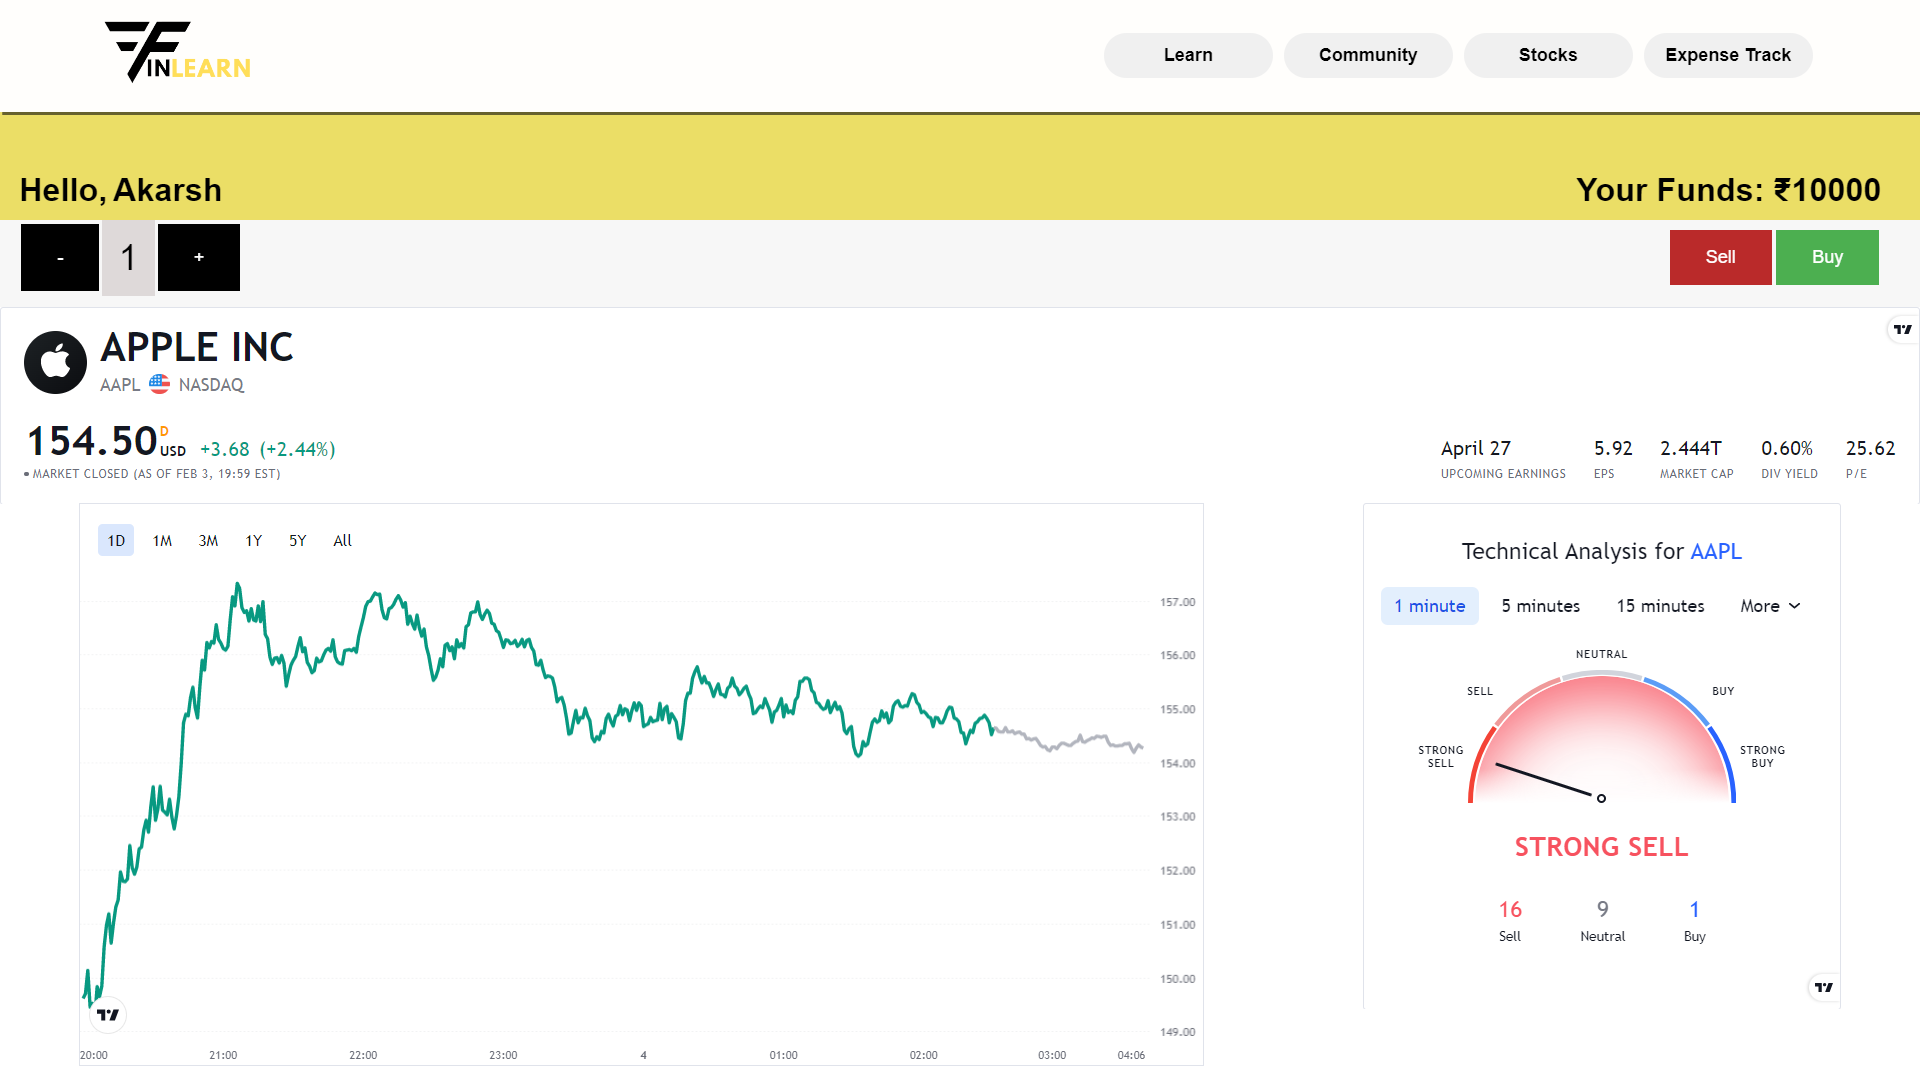Show All time chart range
The height and width of the screenshot is (1080, 1920).
[x=342, y=540]
